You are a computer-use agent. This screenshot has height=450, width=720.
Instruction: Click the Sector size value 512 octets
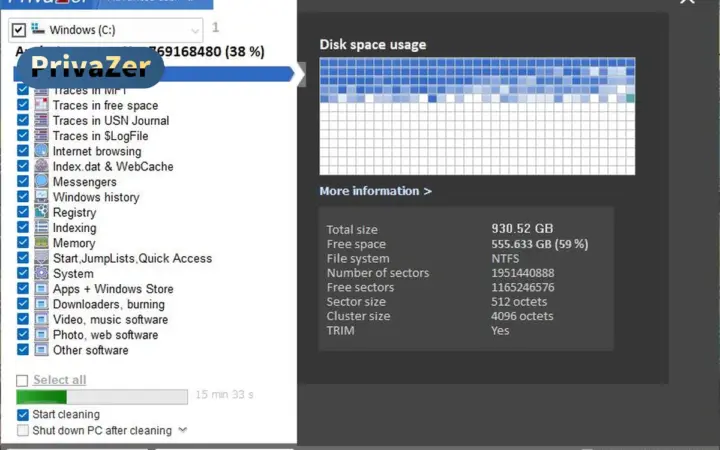click(x=519, y=302)
